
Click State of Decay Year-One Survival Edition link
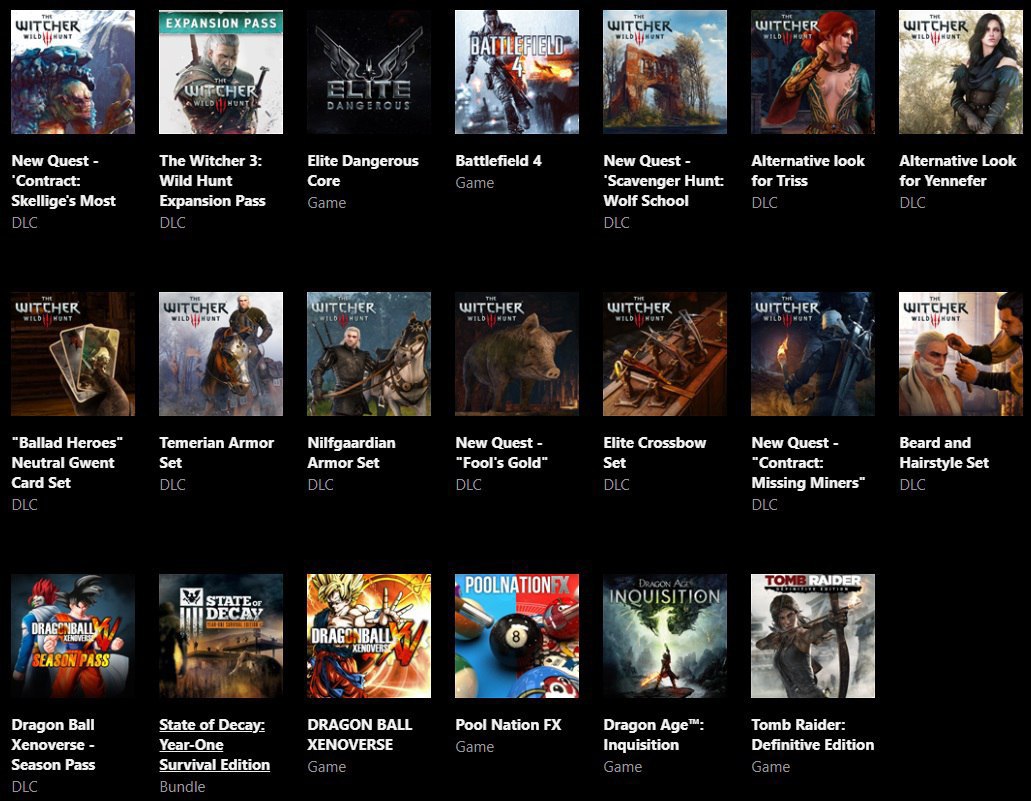(214, 745)
